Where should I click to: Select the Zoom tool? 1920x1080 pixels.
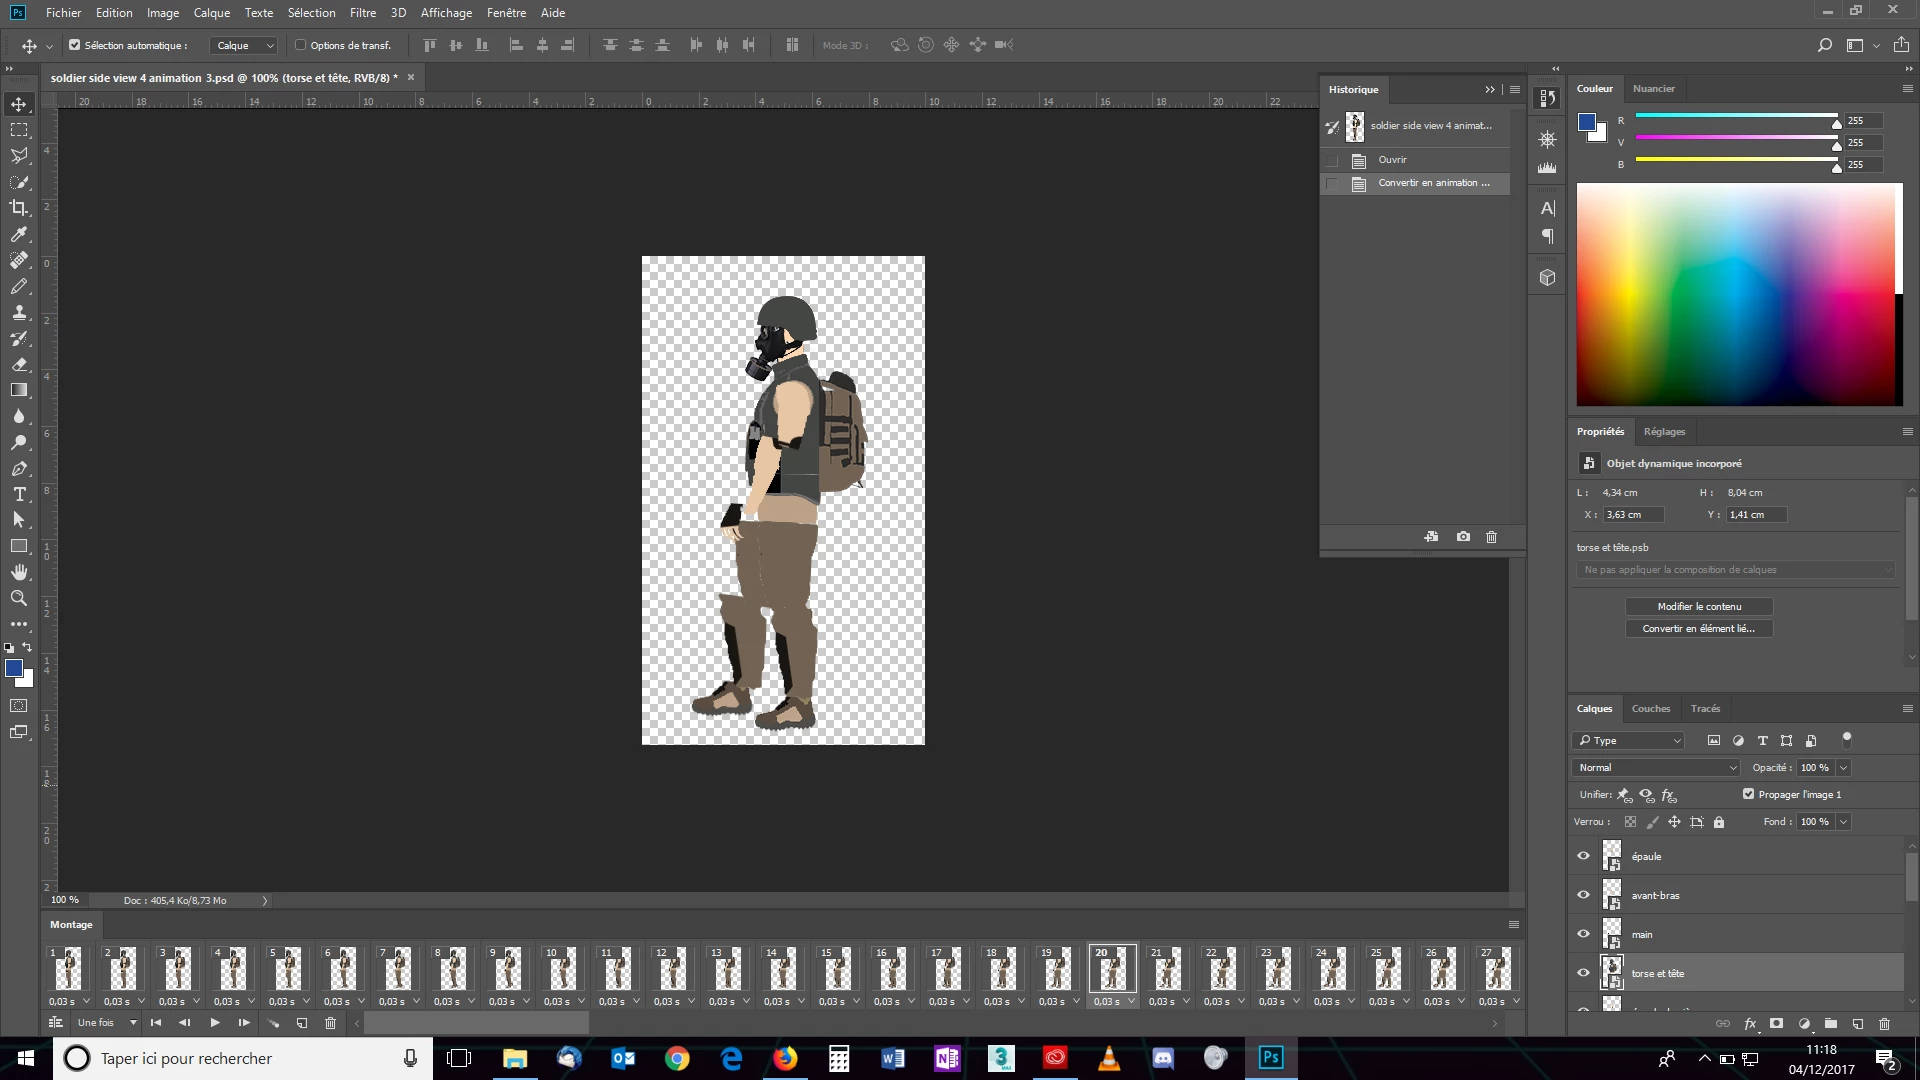(19, 598)
